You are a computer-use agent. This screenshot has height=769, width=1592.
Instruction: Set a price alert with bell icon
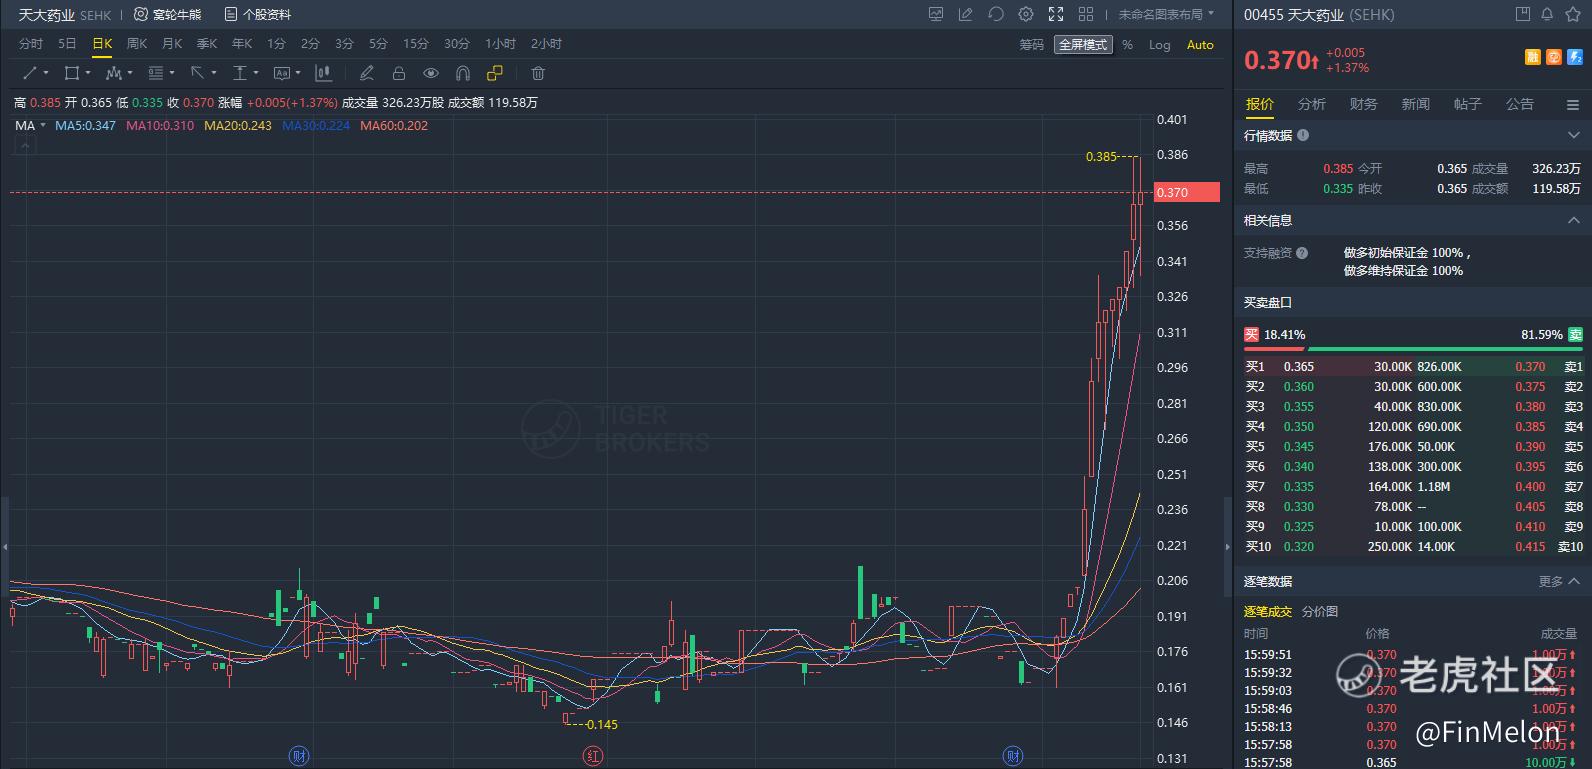point(1547,14)
